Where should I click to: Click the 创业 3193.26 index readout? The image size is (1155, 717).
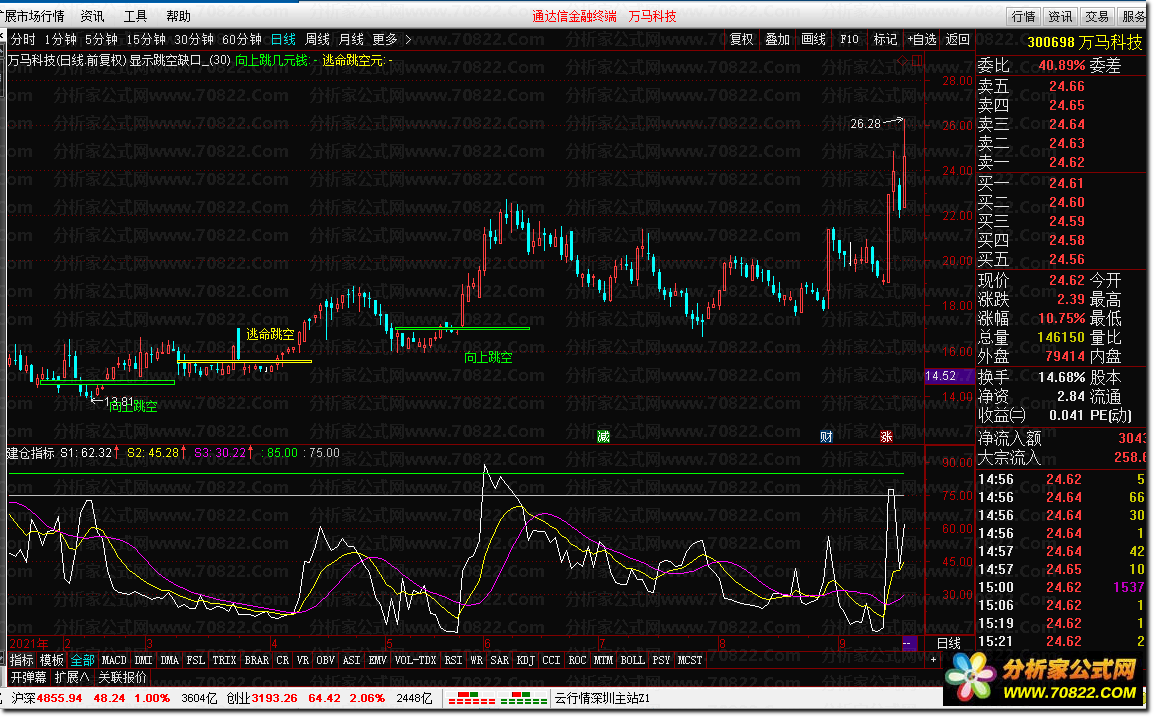click(261, 698)
